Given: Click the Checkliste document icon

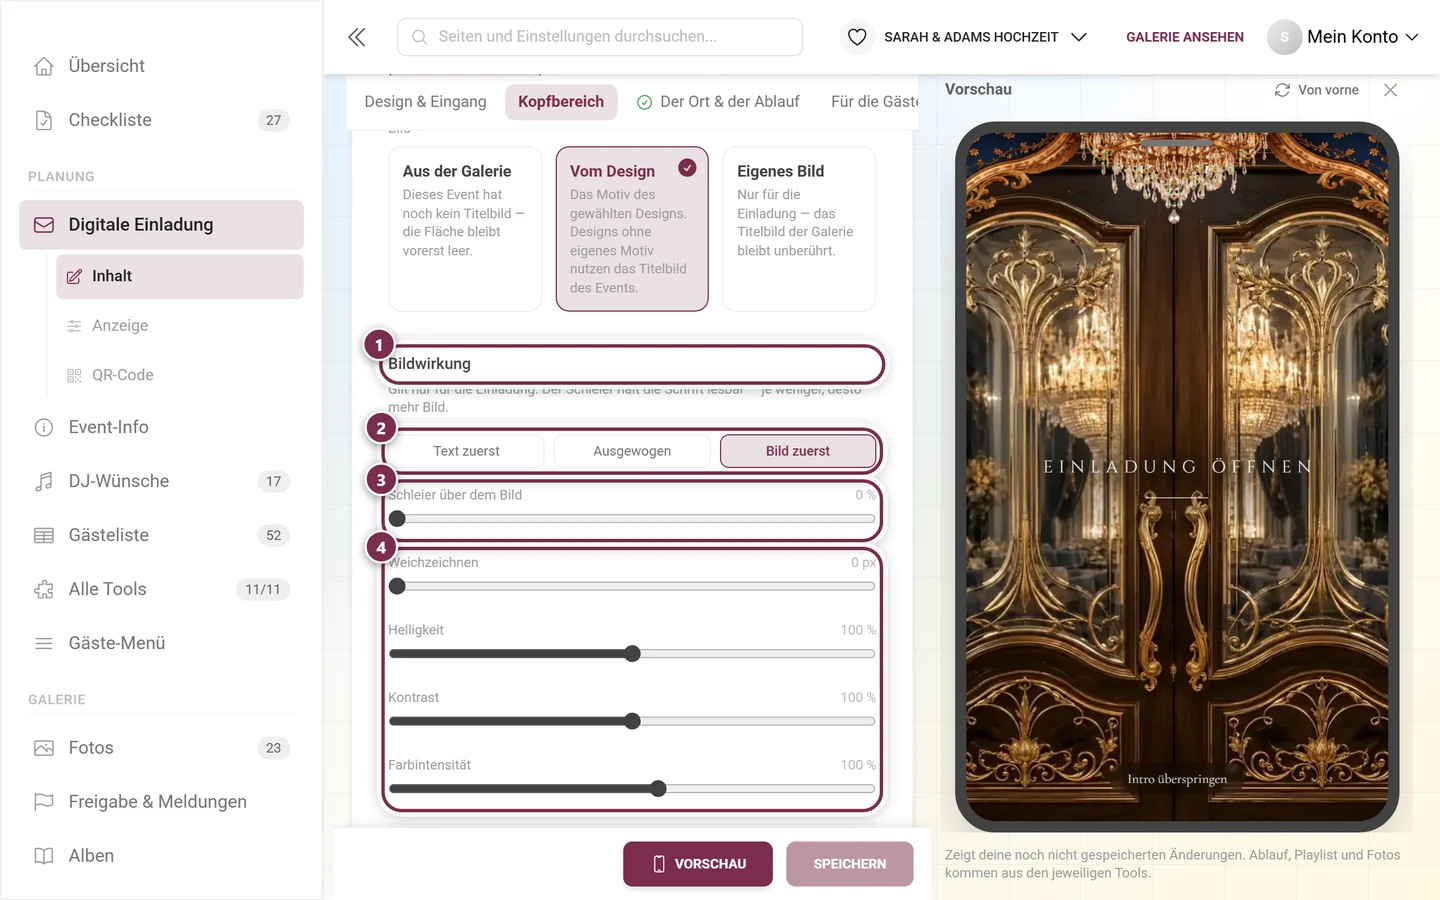Looking at the screenshot, I should tap(44, 120).
